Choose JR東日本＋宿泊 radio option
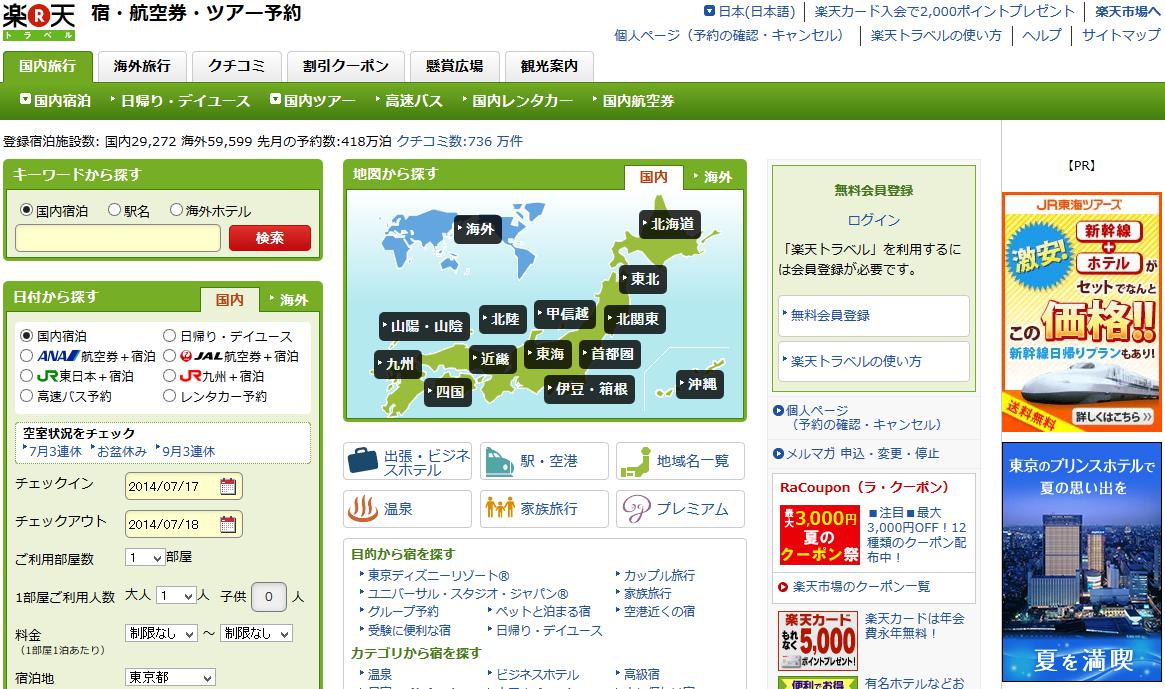 [x=26, y=376]
